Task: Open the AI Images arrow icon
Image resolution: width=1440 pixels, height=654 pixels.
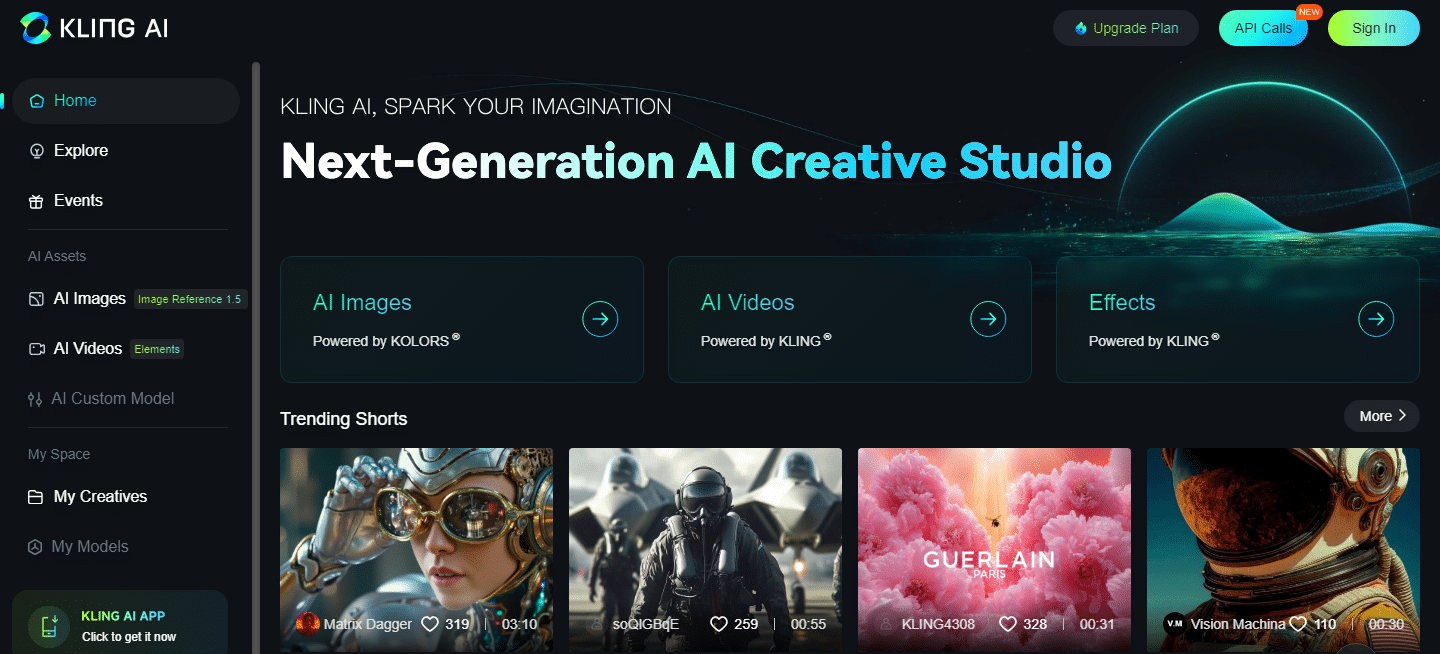Action: pos(600,319)
